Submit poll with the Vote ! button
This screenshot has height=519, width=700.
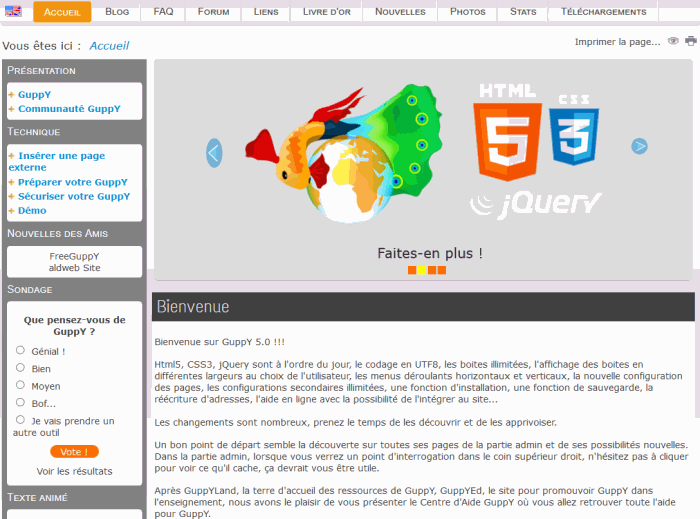pos(74,452)
